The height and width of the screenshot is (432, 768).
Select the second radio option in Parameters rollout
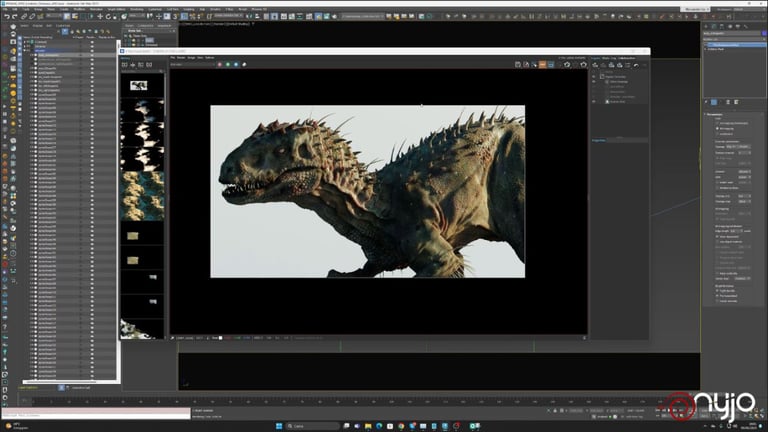[x=718, y=128]
